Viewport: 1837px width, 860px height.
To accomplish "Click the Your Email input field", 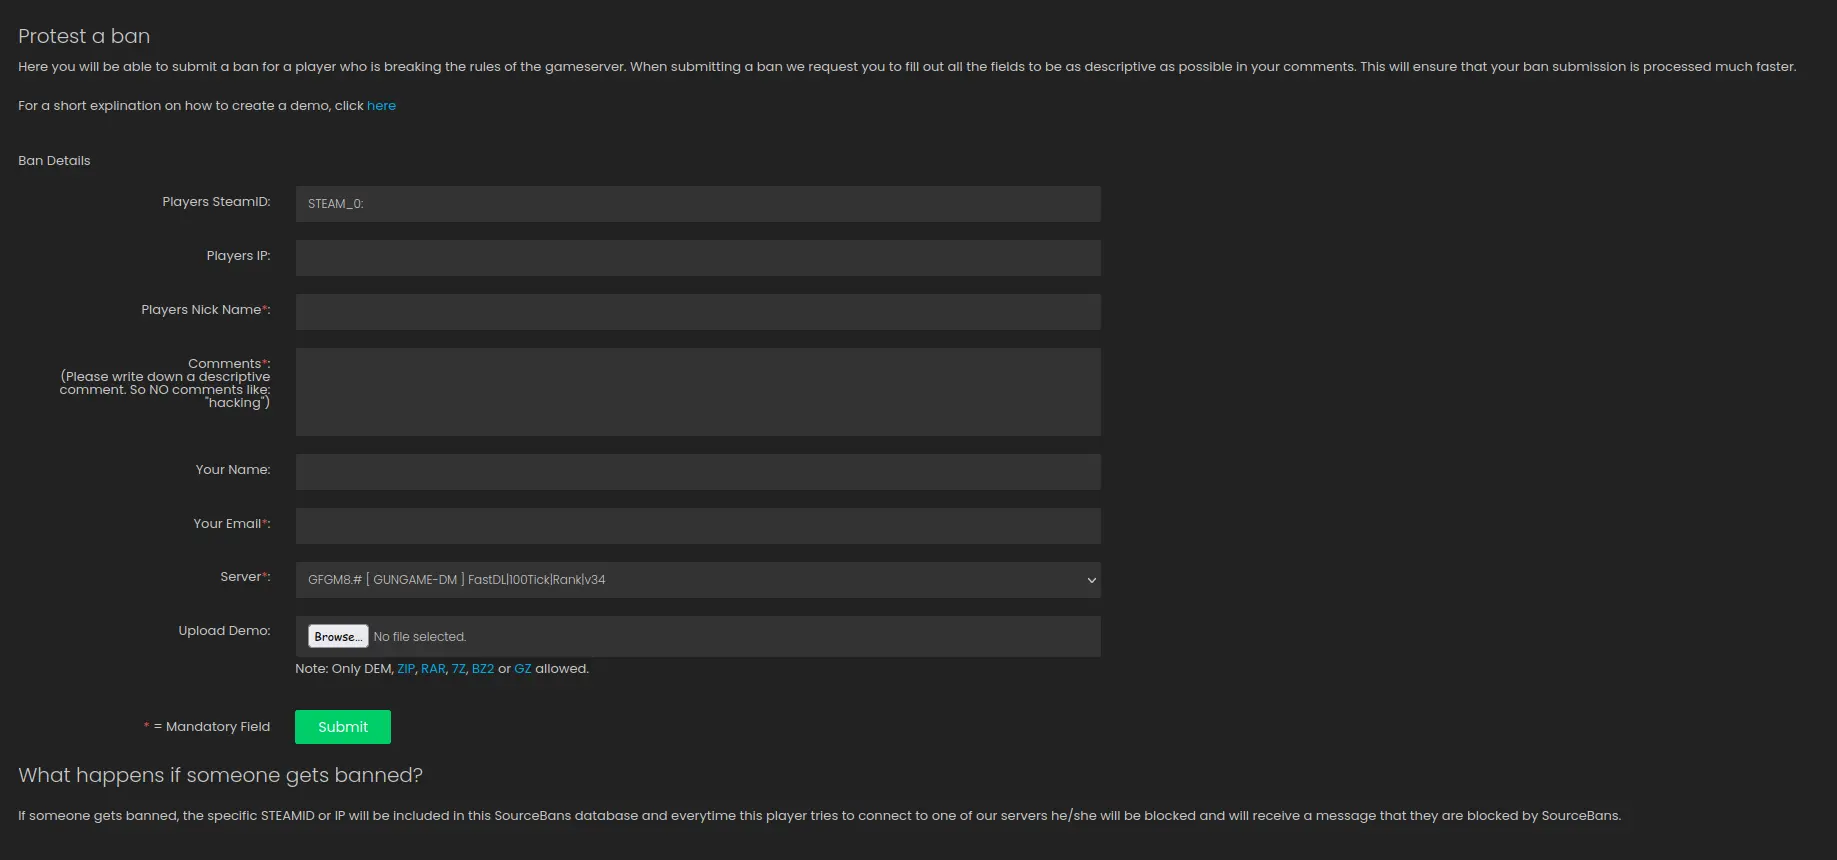I will (x=697, y=526).
